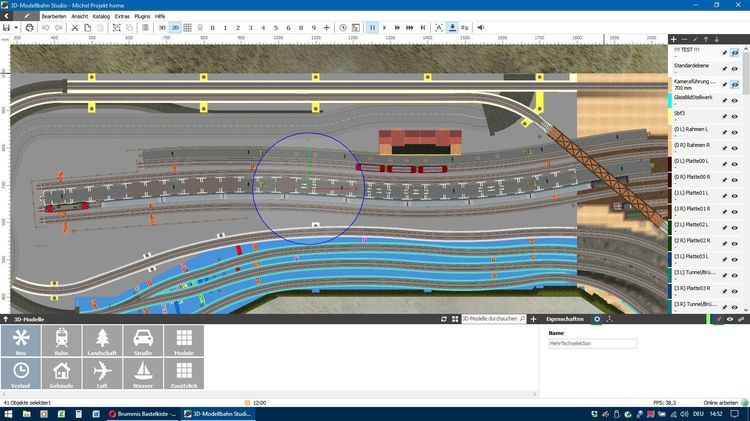
Task: Pause the simulation
Action: point(372,28)
